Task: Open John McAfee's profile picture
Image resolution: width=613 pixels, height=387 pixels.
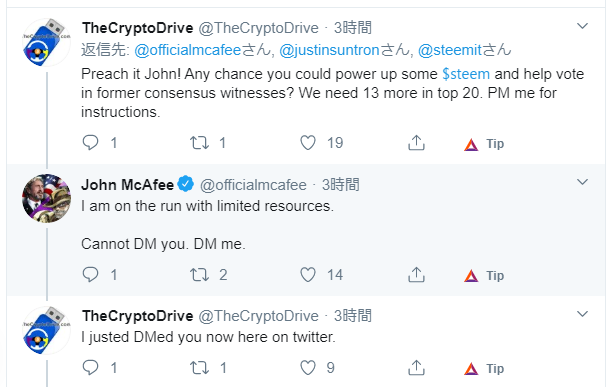Action: (x=47, y=199)
